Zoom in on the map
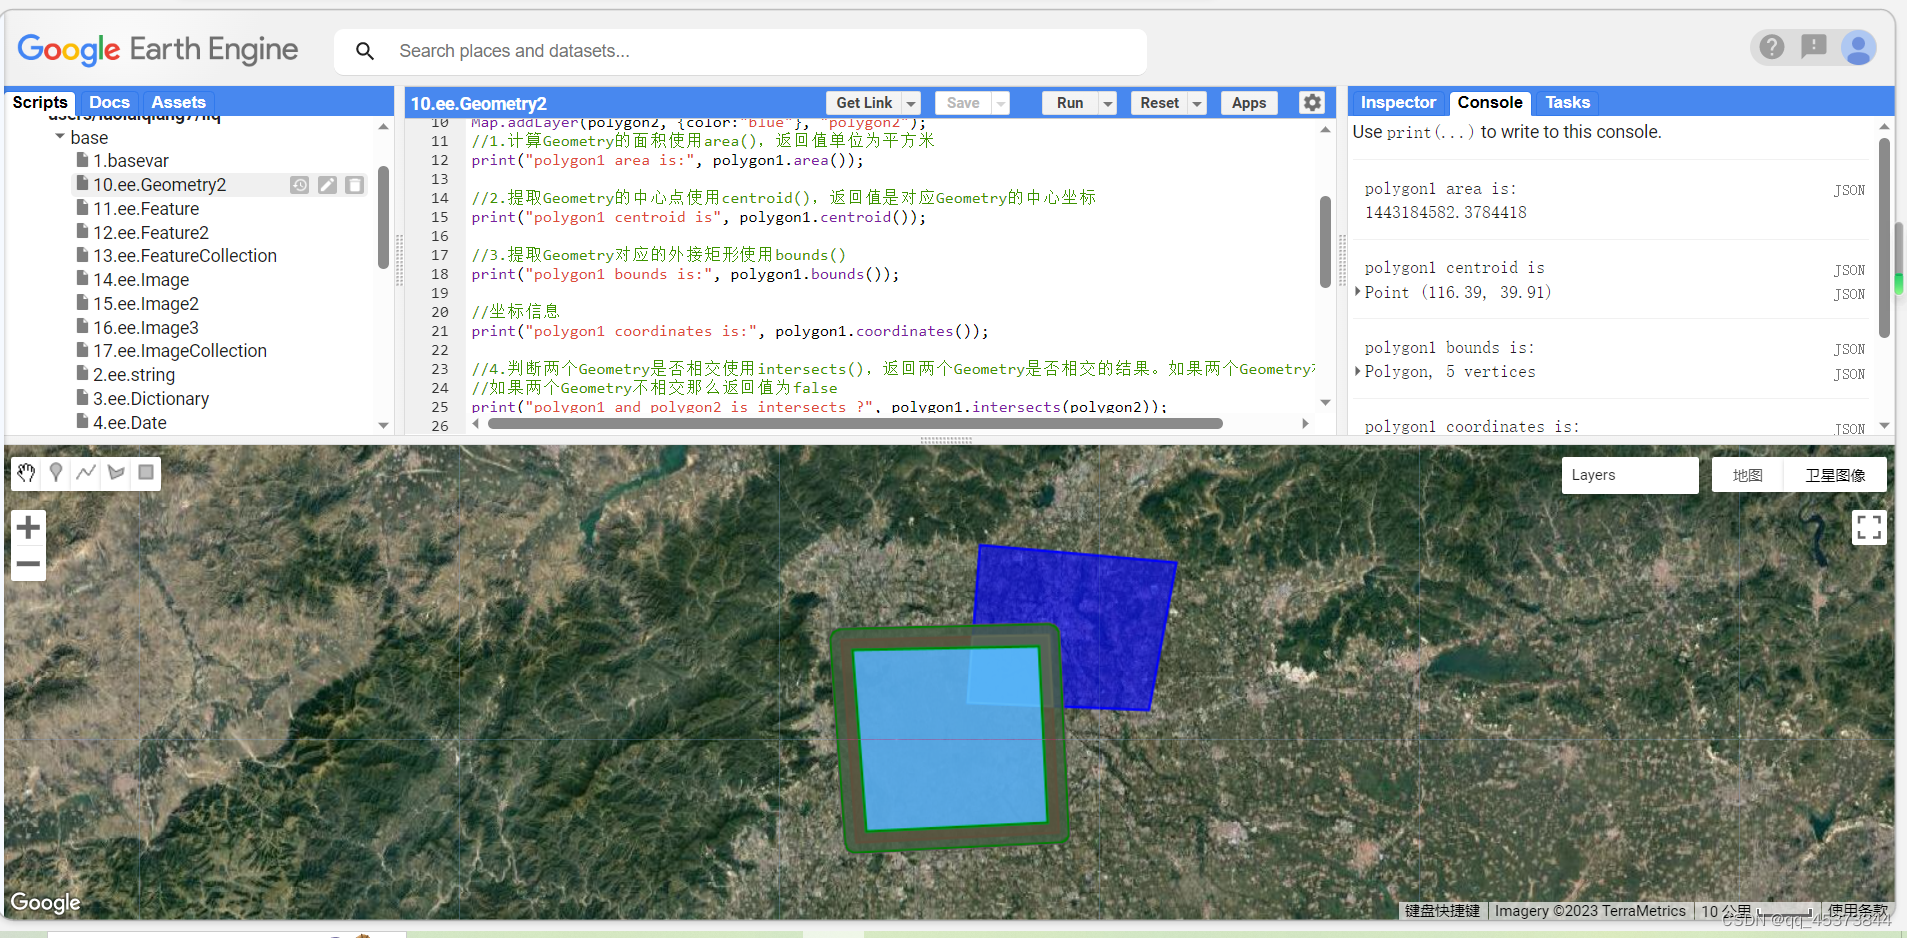 28,527
